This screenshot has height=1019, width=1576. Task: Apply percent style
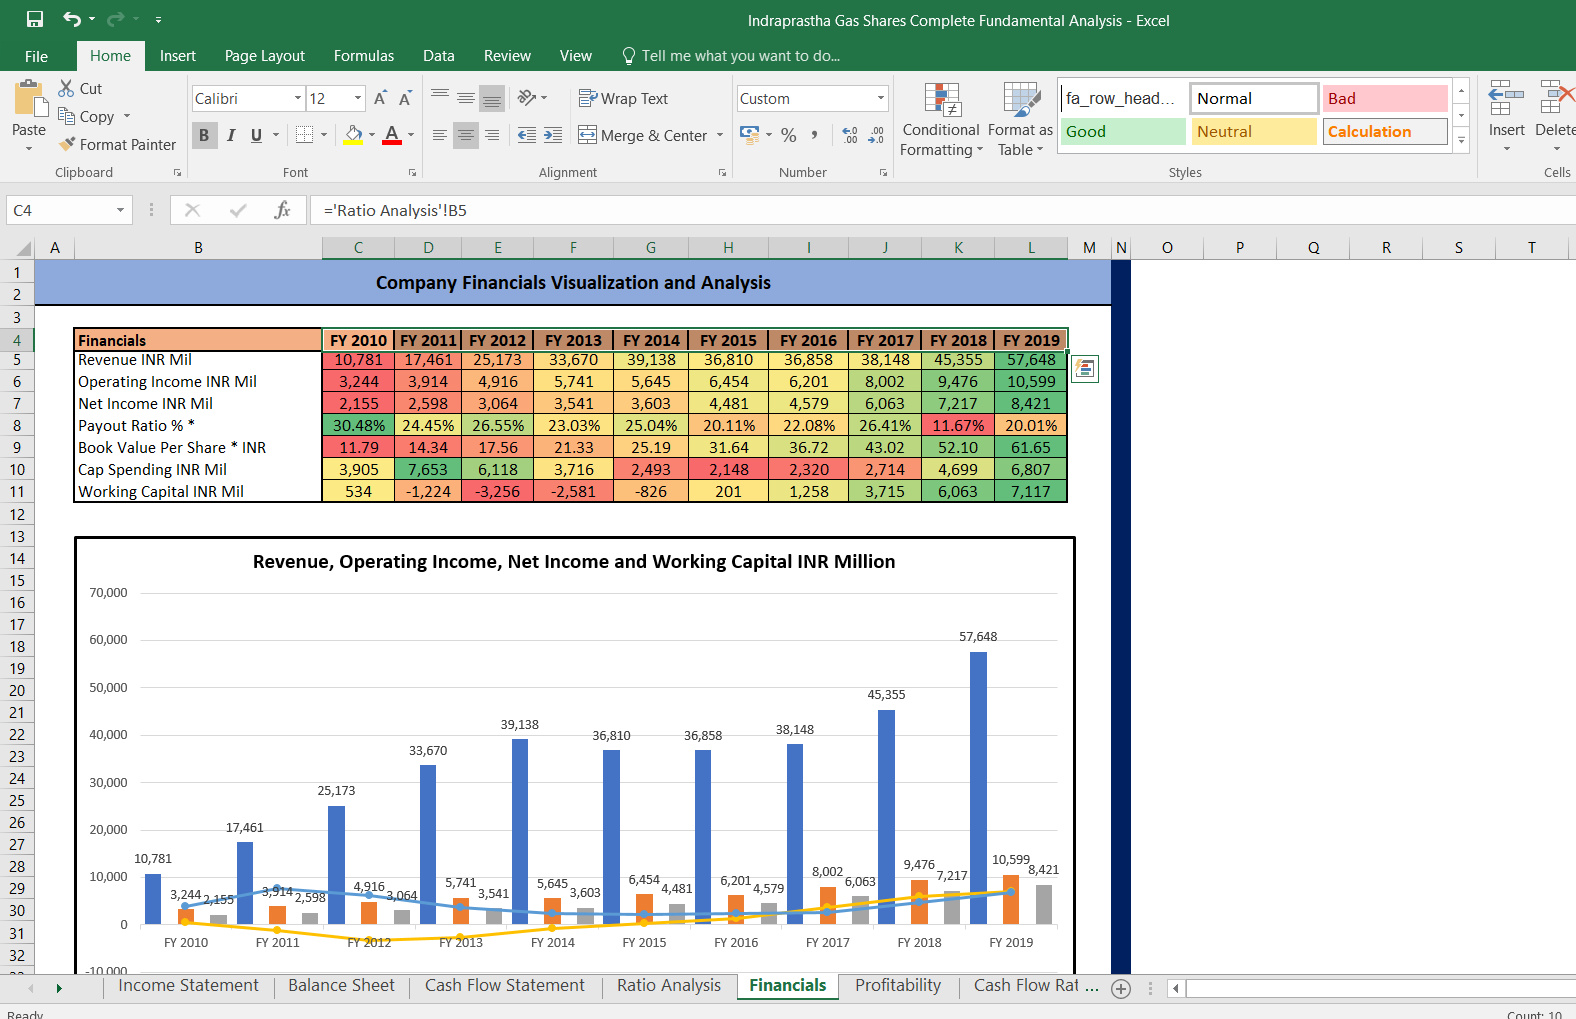click(x=789, y=135)
